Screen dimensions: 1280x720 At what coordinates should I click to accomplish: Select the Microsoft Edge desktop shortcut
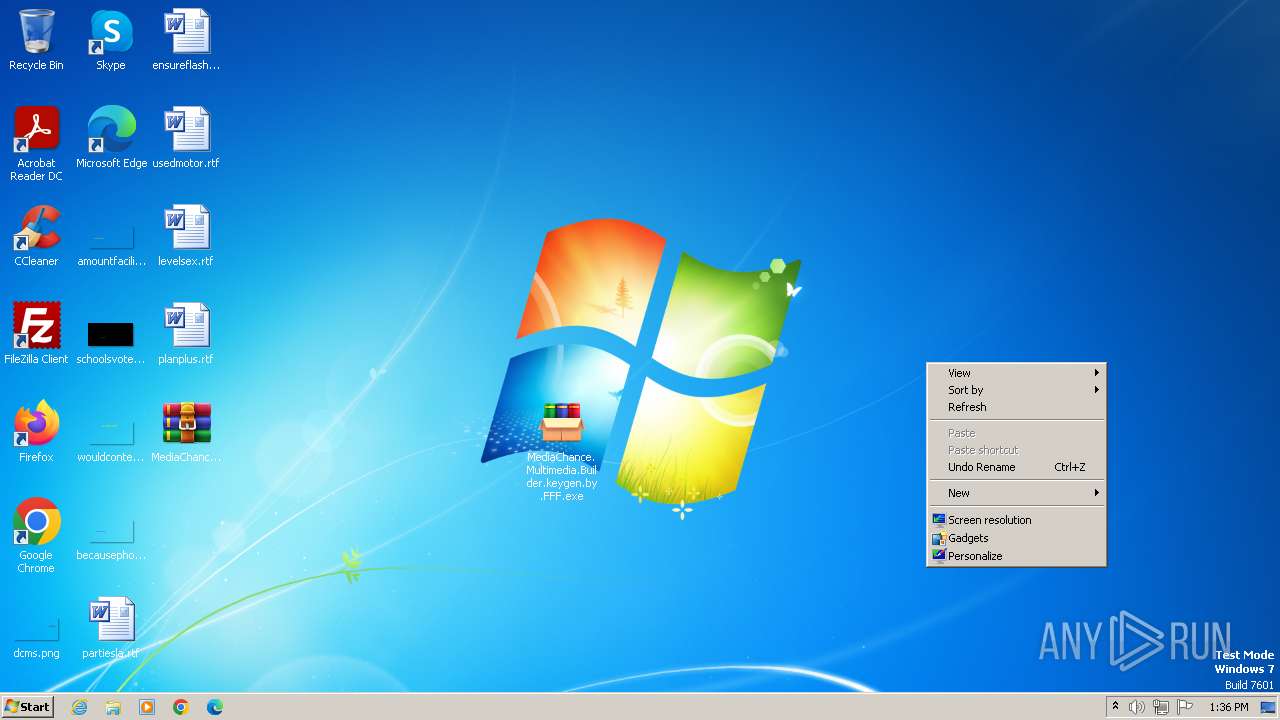click(111, 137)
